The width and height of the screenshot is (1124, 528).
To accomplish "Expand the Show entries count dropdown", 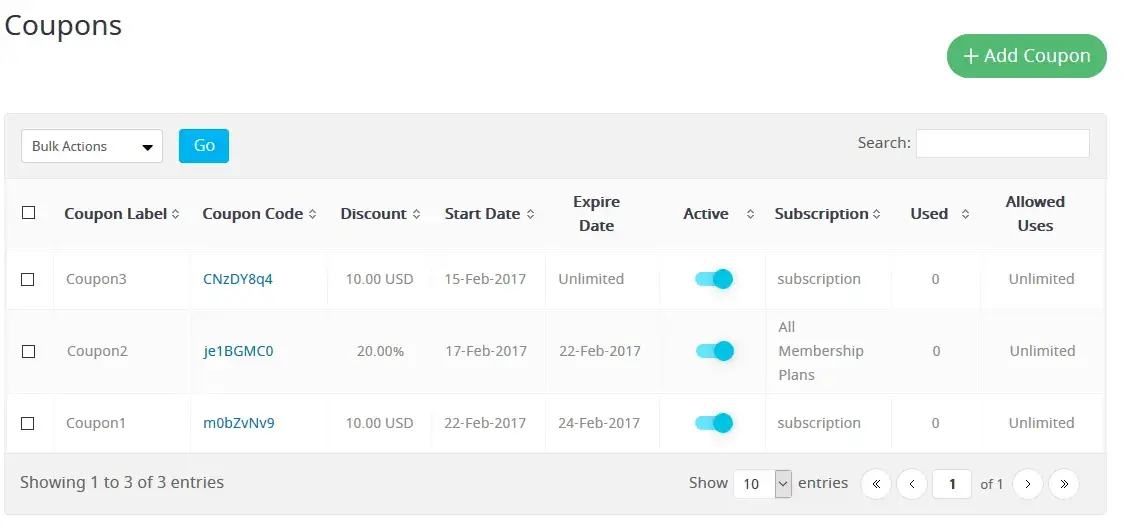I will pyautogui.click(x=762, y=484).
